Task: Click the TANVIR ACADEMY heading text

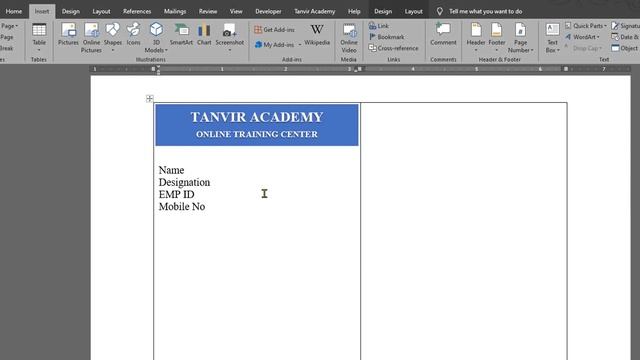Action: (257, 117)
